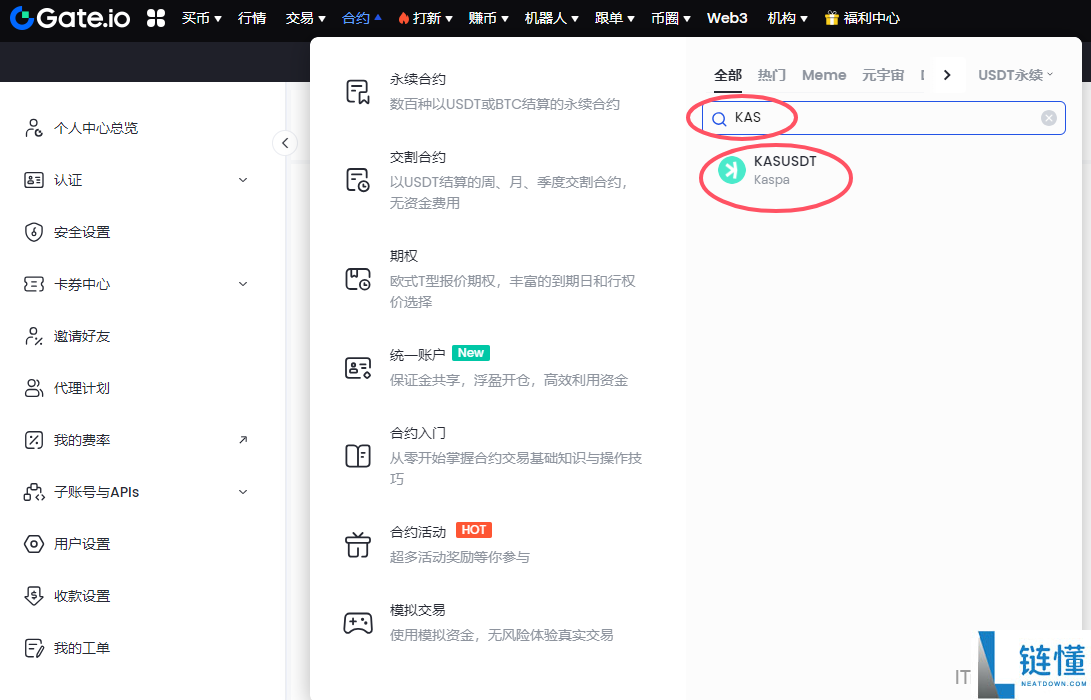Click the 永续合约 contract icon
1091x700 pixels.
click(358, 92)
